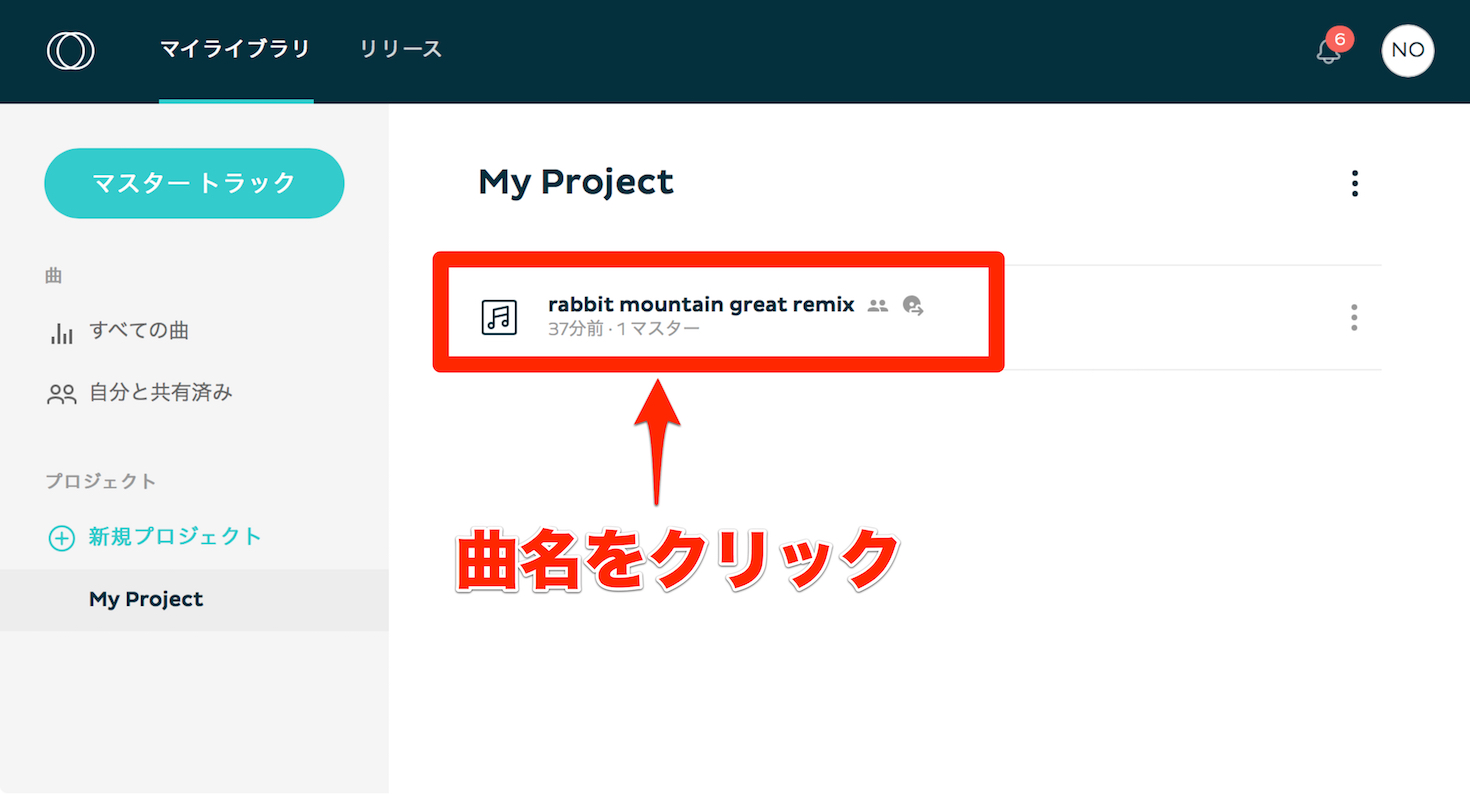The height and width of the screenshot is (794, 1470).
Task: Switch to the リリース tab
Action: tap(401, 49)
